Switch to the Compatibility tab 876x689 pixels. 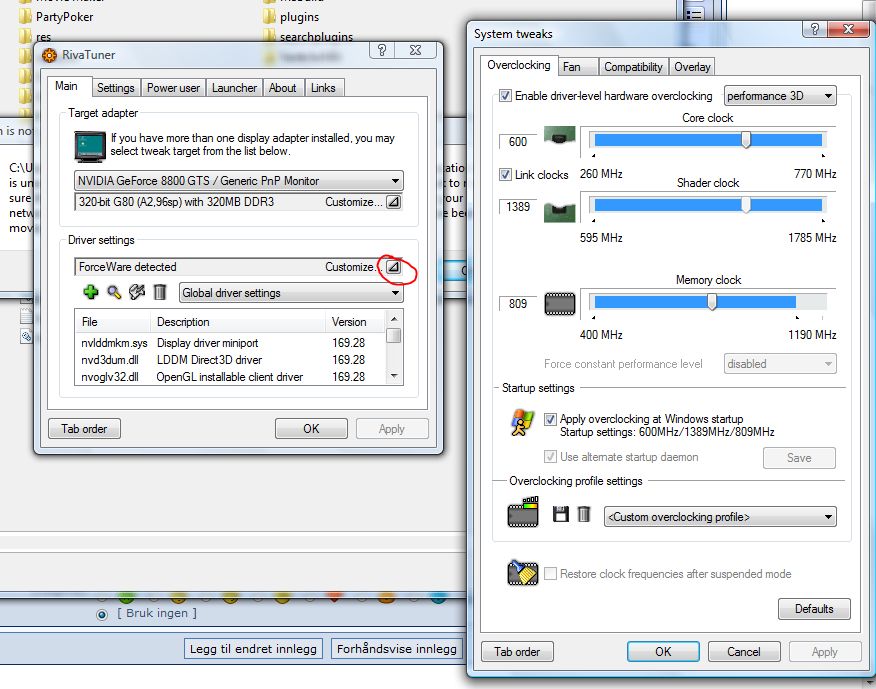tap(633, 67)
